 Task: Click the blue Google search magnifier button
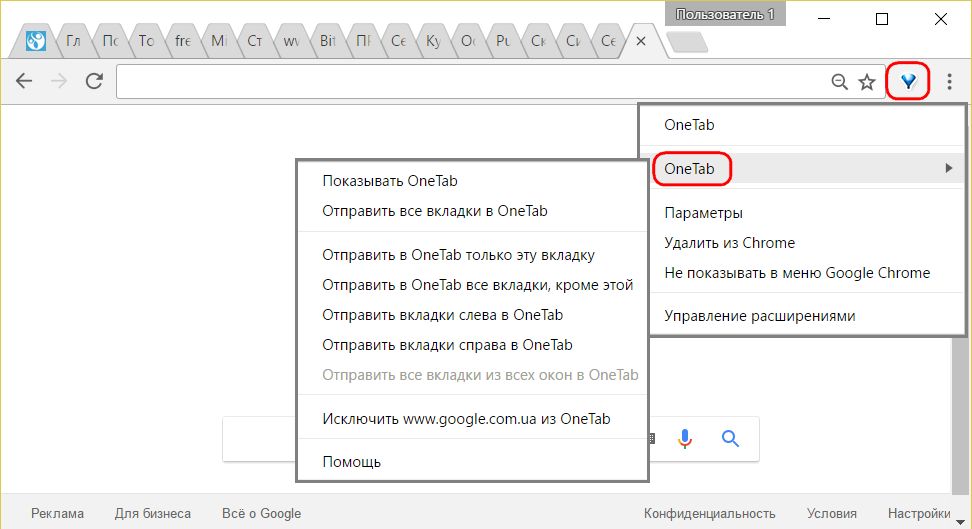pyautogui.click(x=730, y=438)
